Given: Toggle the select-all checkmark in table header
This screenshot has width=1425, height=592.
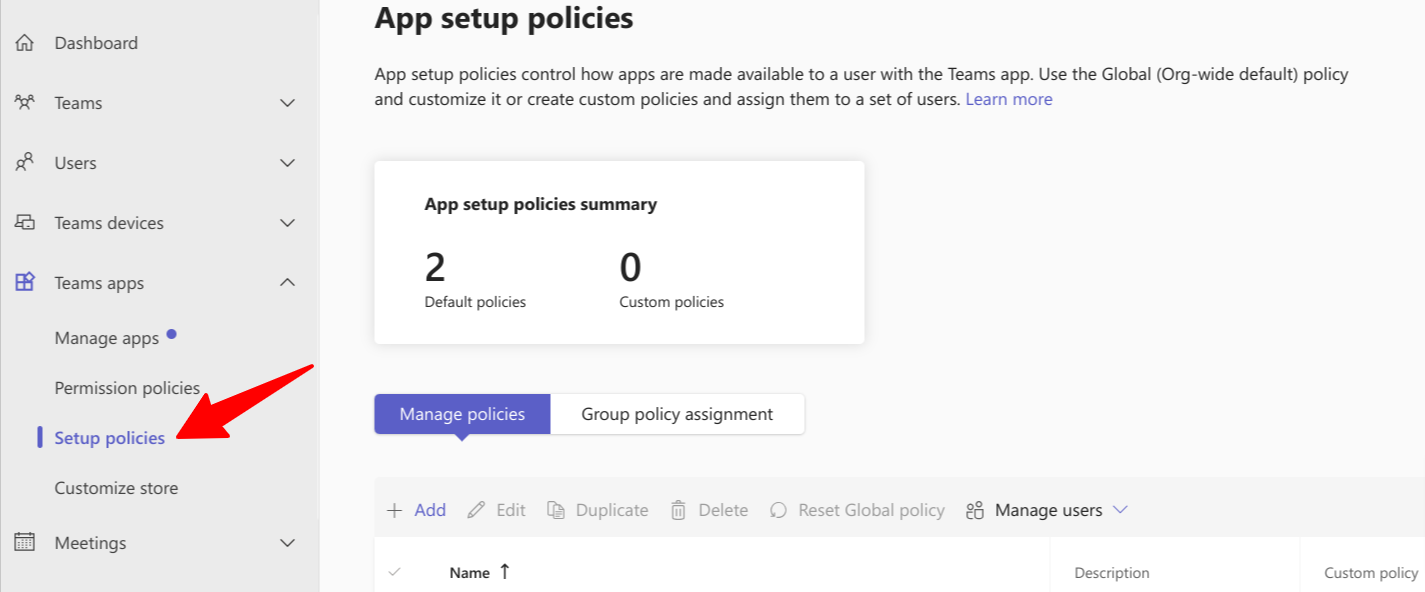Looking at the screenshot, I should (x=394, y=572).
